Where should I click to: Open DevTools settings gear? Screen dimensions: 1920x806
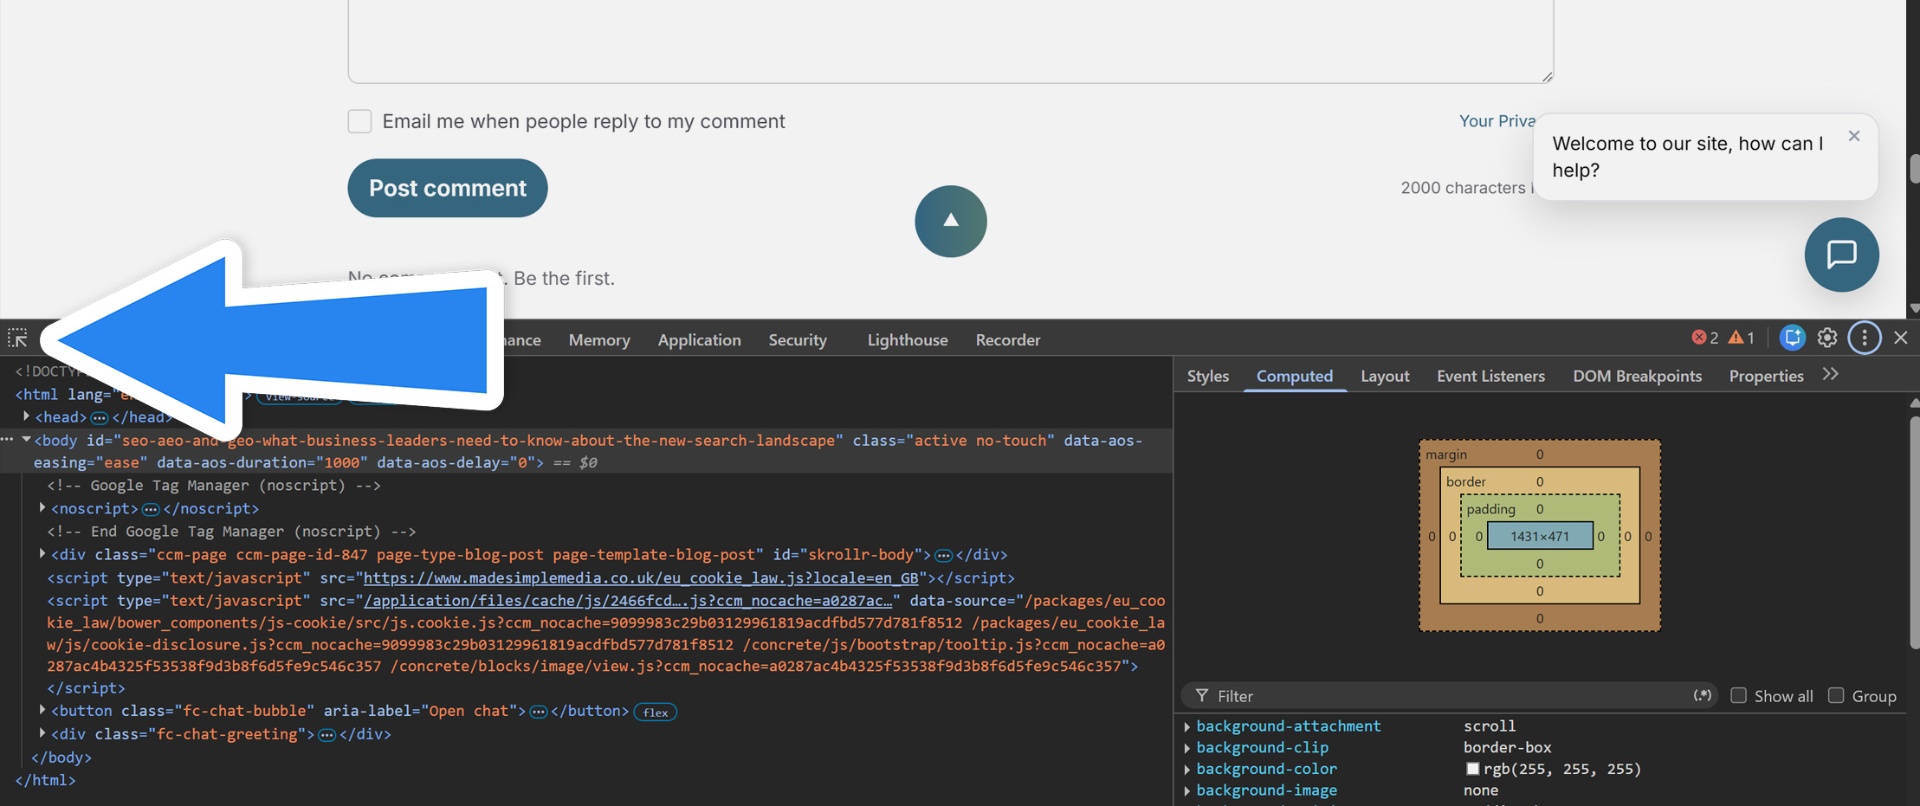tap(1827, 338)
